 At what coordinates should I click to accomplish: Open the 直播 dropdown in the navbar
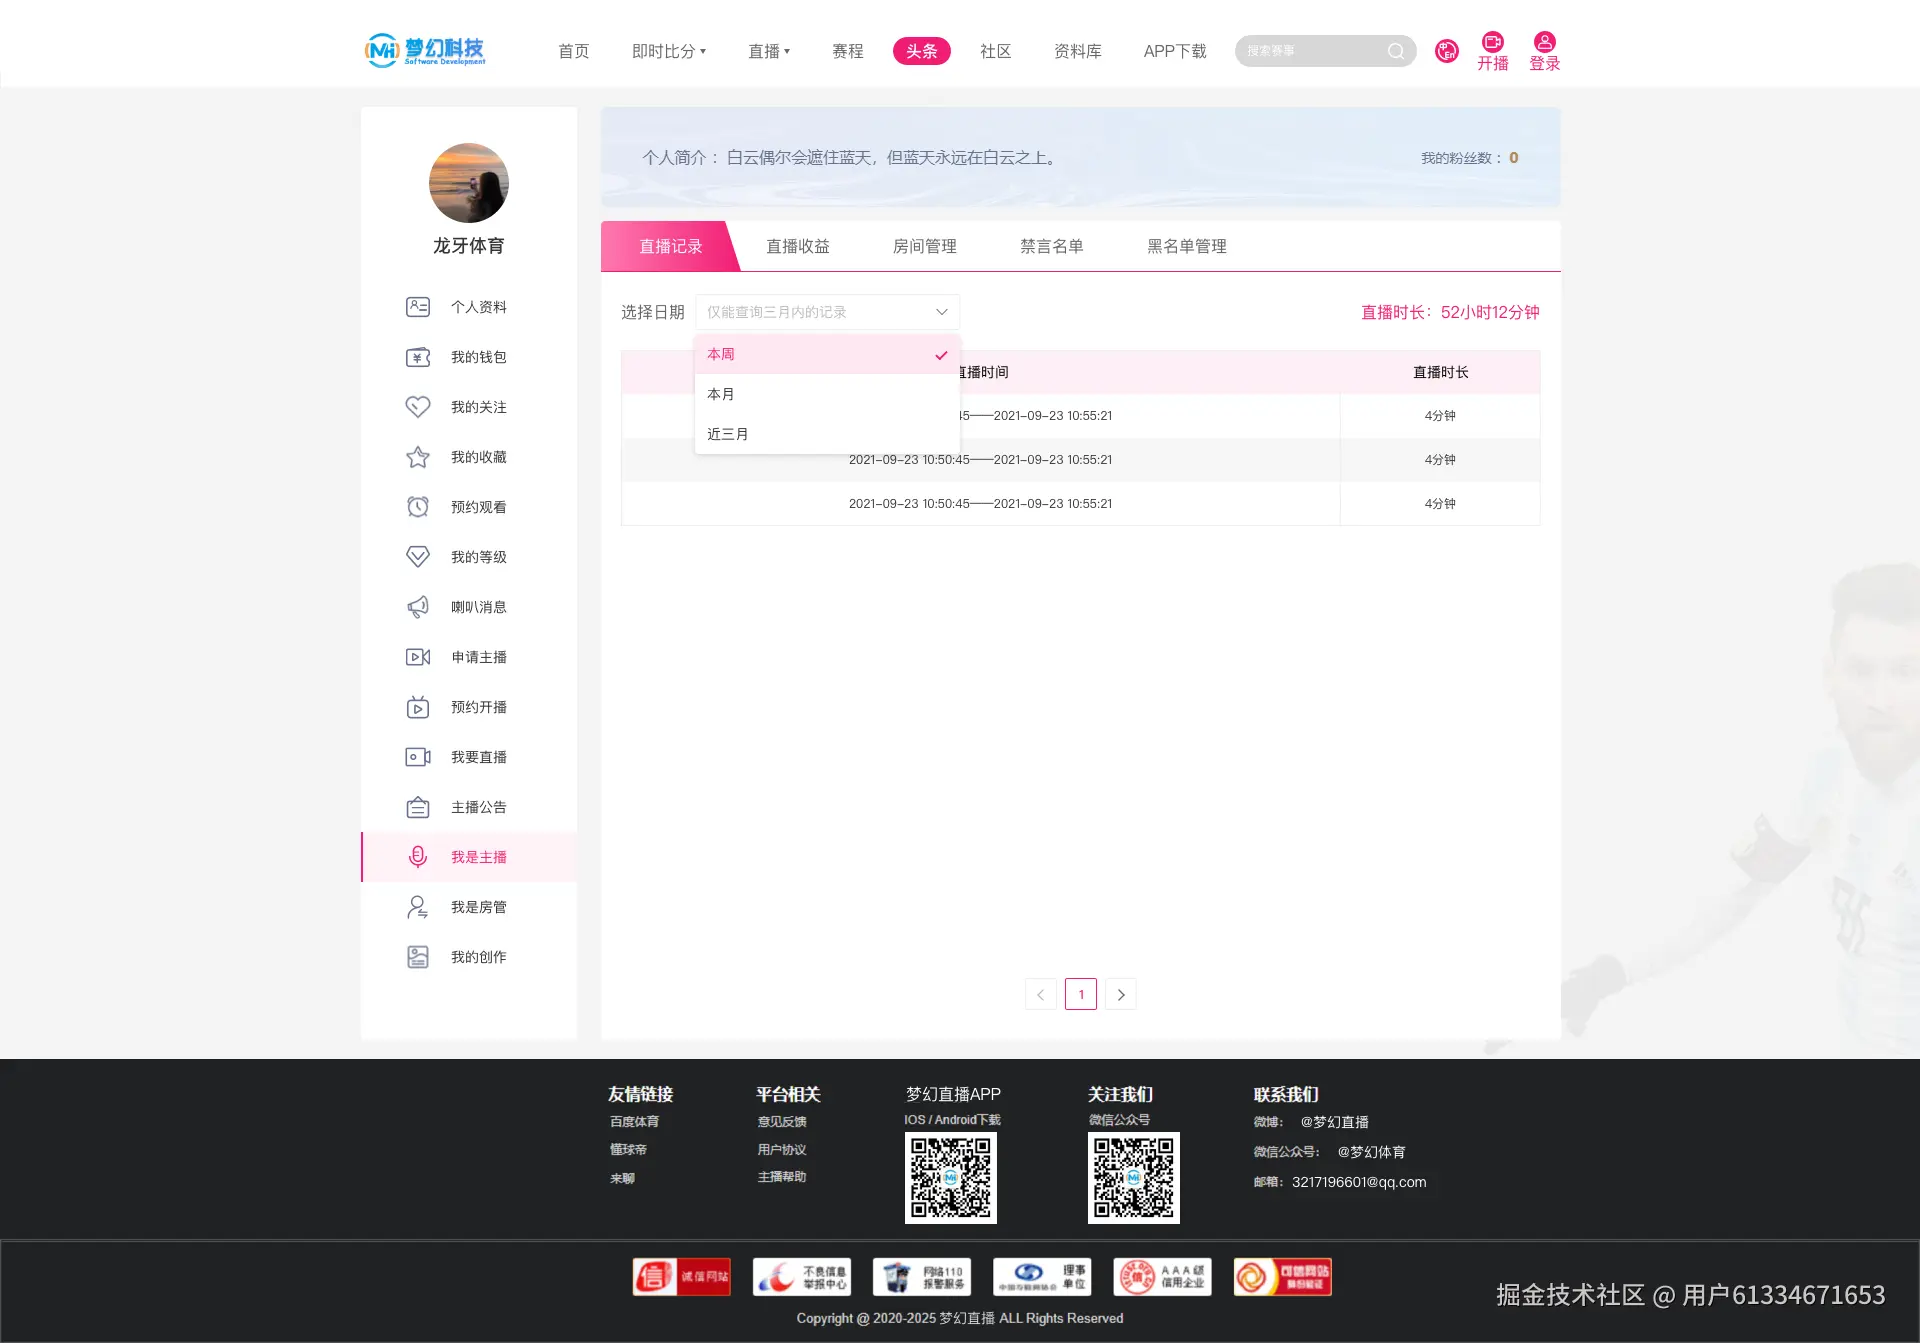pyautogui.click(x=769, y=51)
